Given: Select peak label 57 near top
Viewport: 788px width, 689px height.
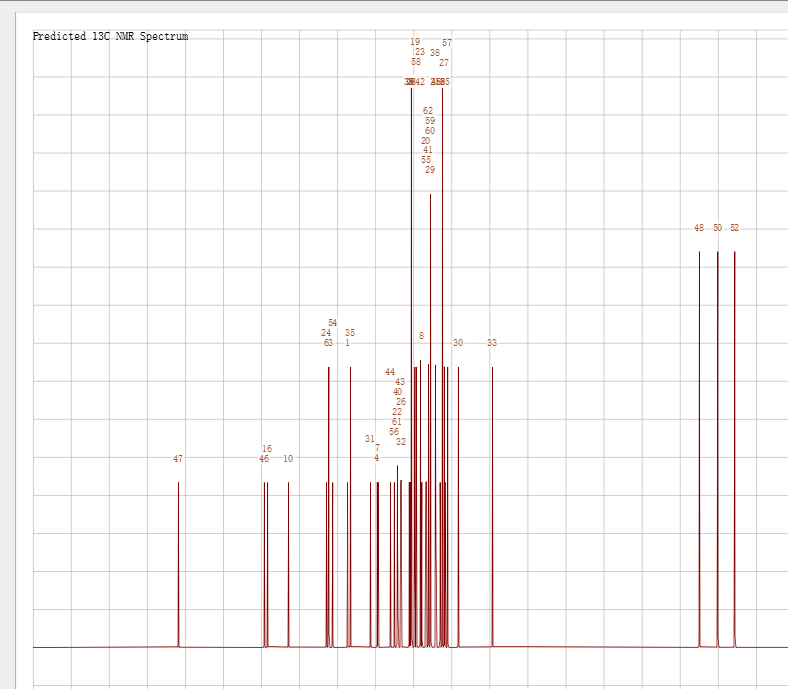Looking at the screenshot, I should [447, 43].
